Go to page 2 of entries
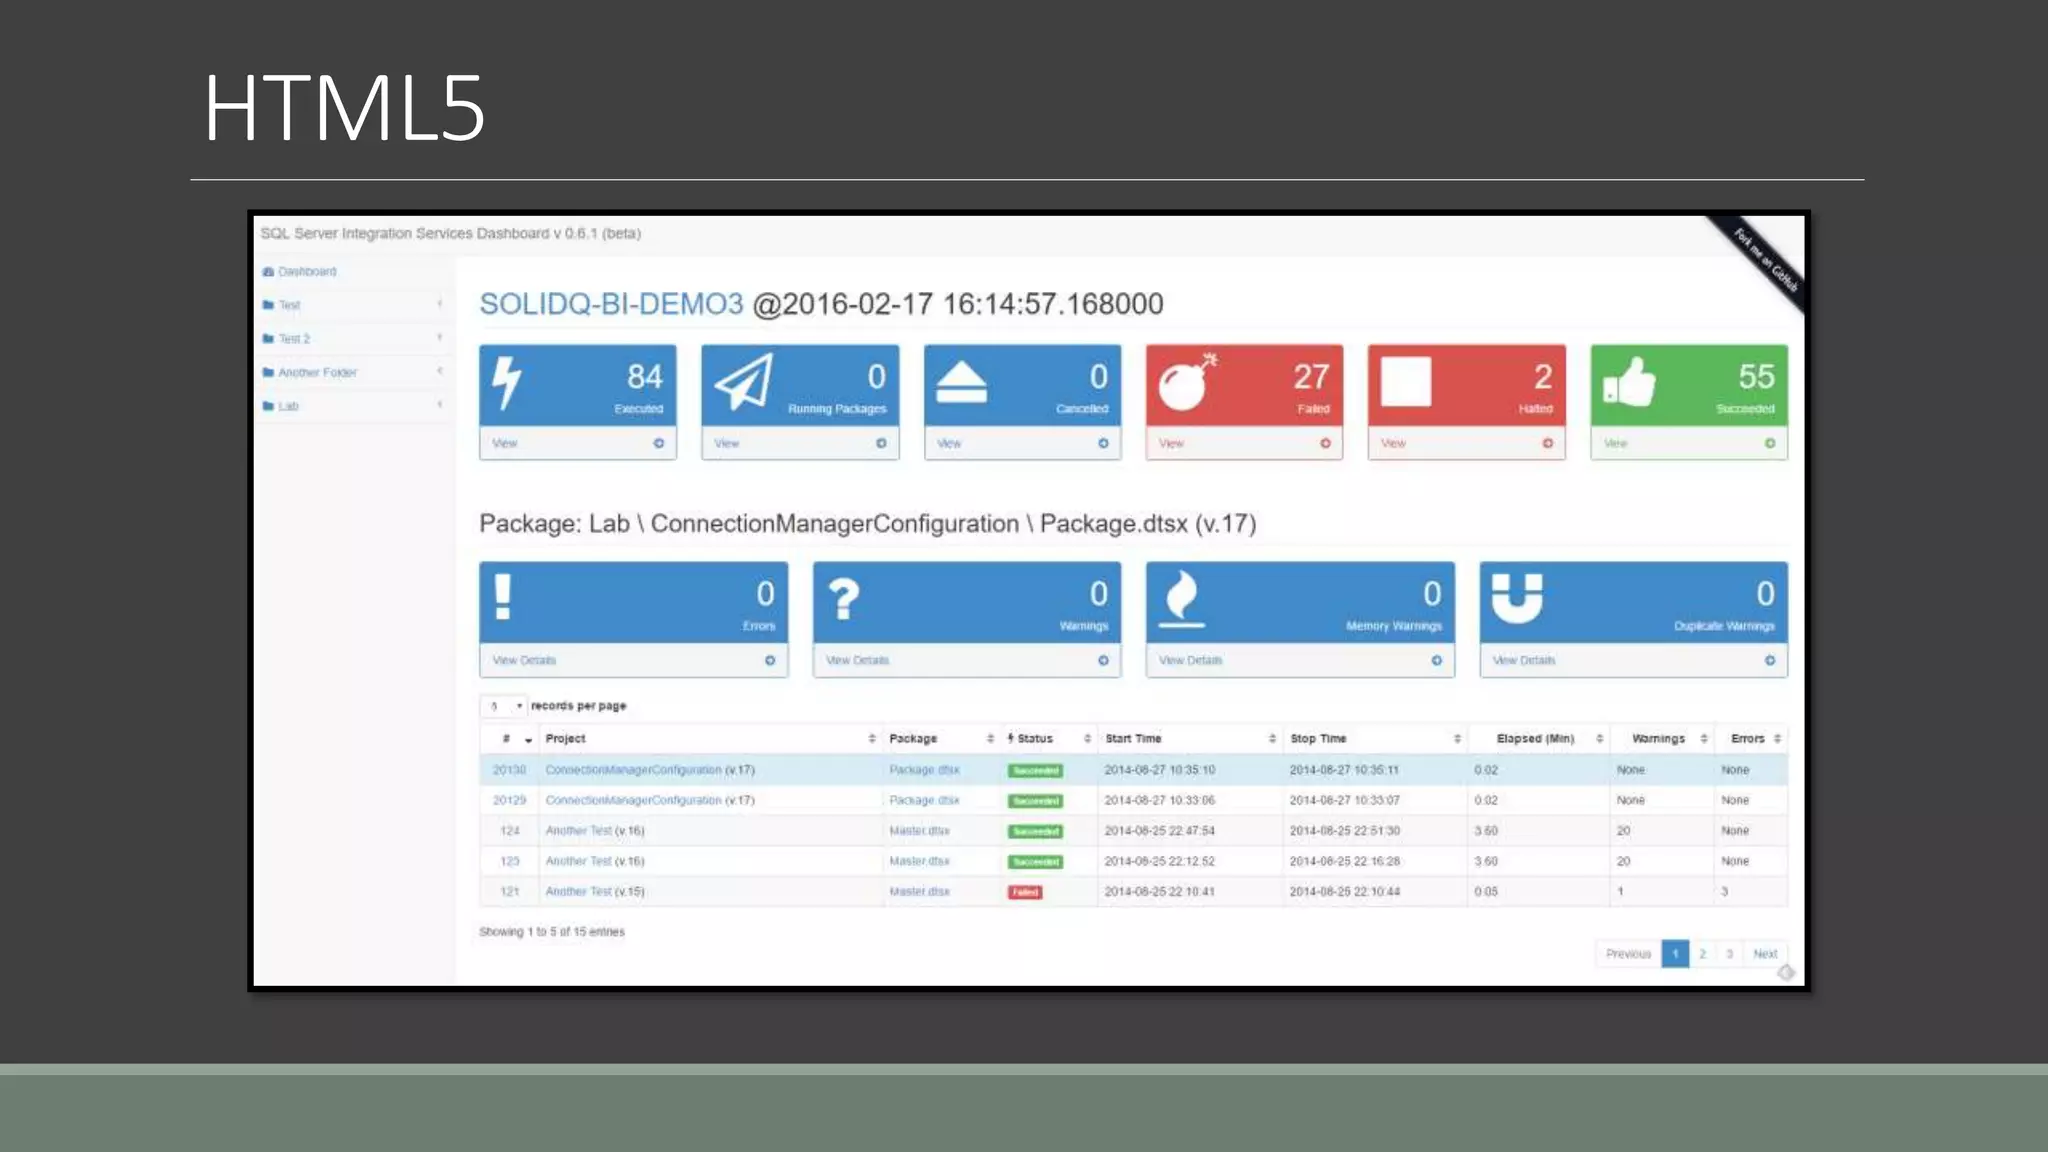The height and width of the screenshot is (1152, 2048). 1702,954
